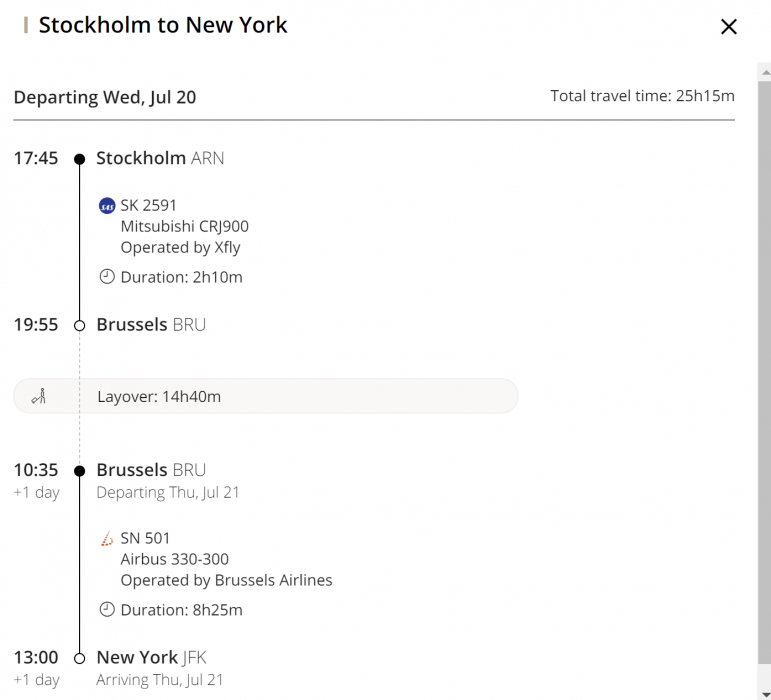Click the SAS airline logo icon
771x700 pixels.
tap(107, 206)
